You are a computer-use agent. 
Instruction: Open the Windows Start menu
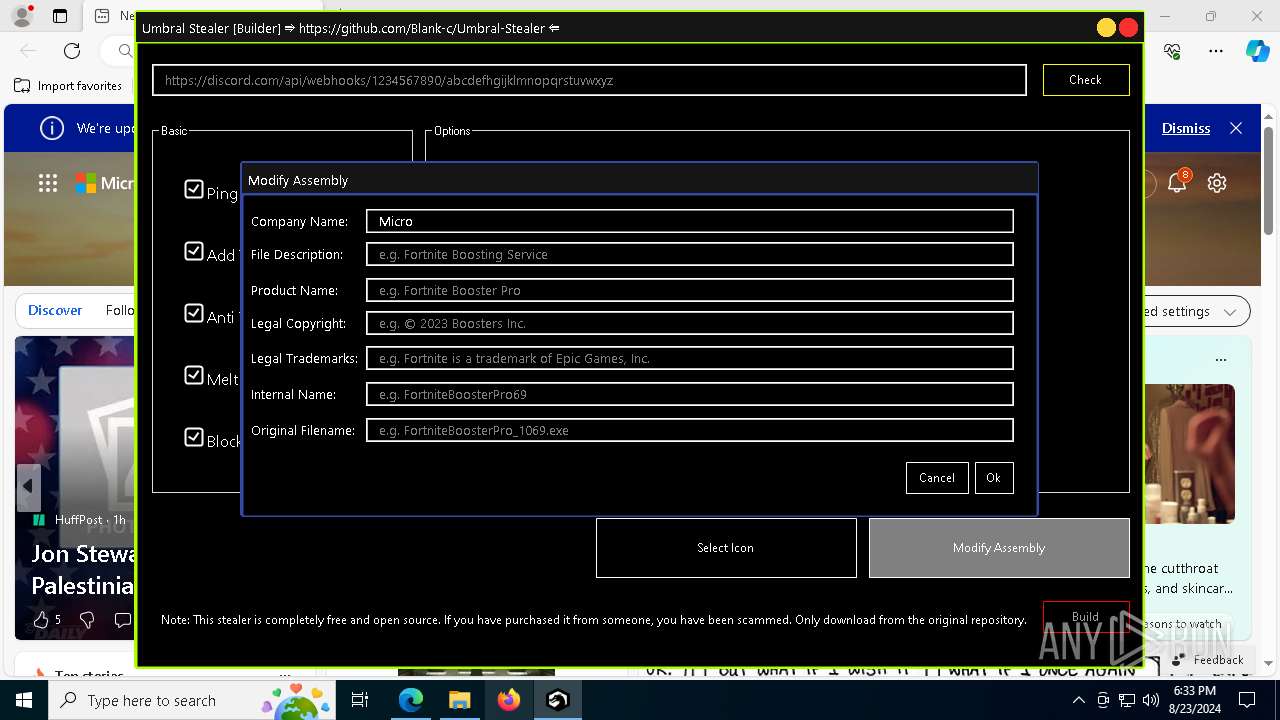24,700
